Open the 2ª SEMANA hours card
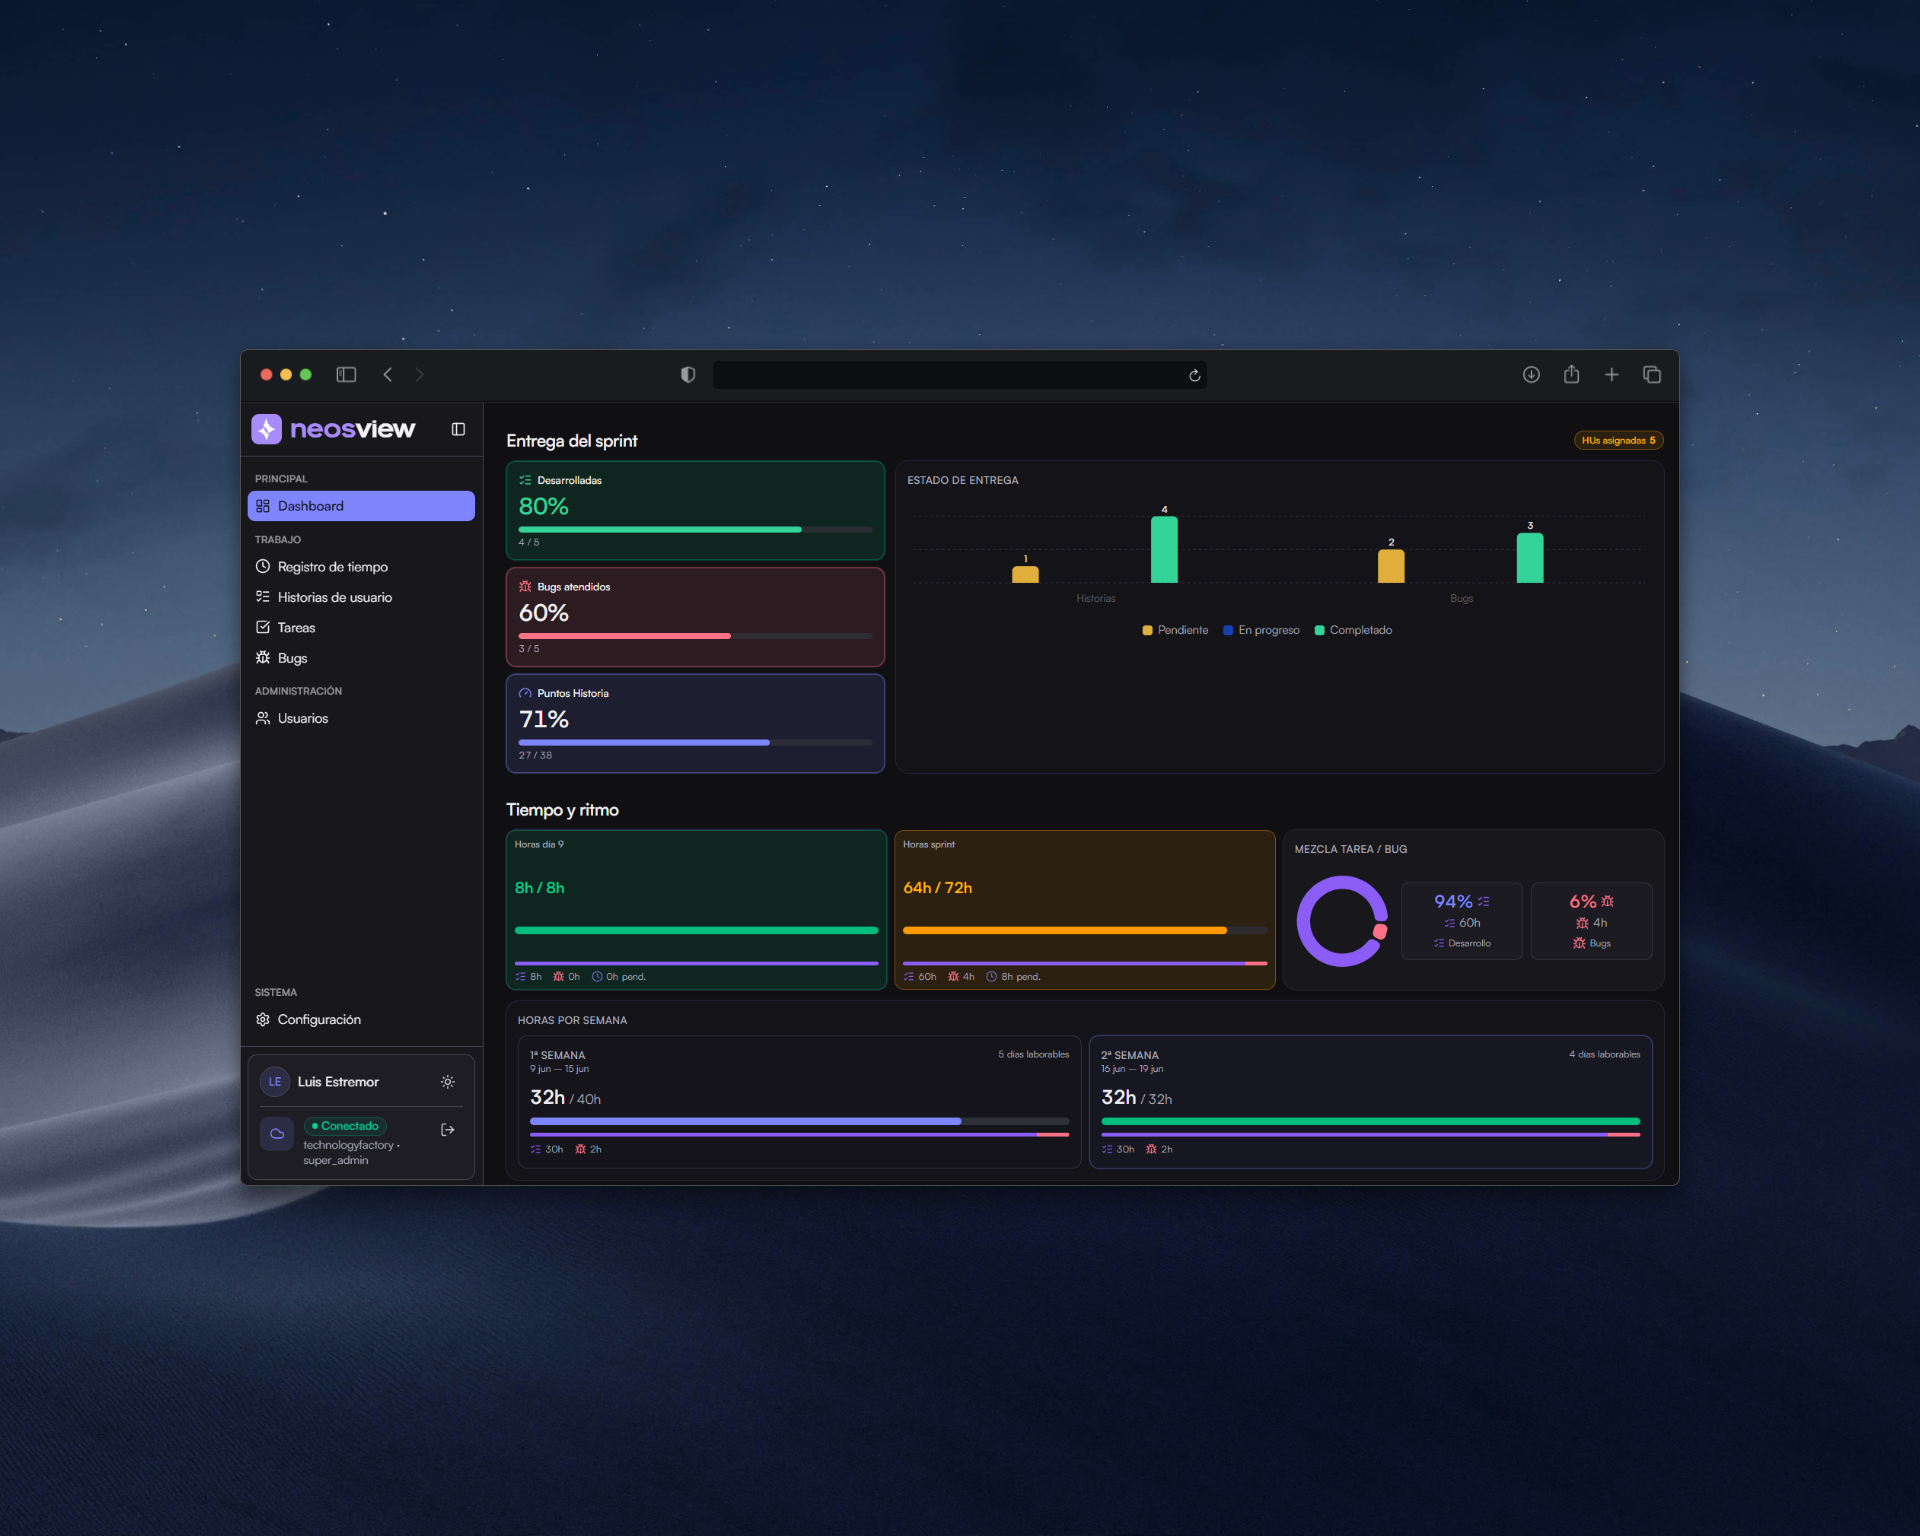 click(1371, 1102)
